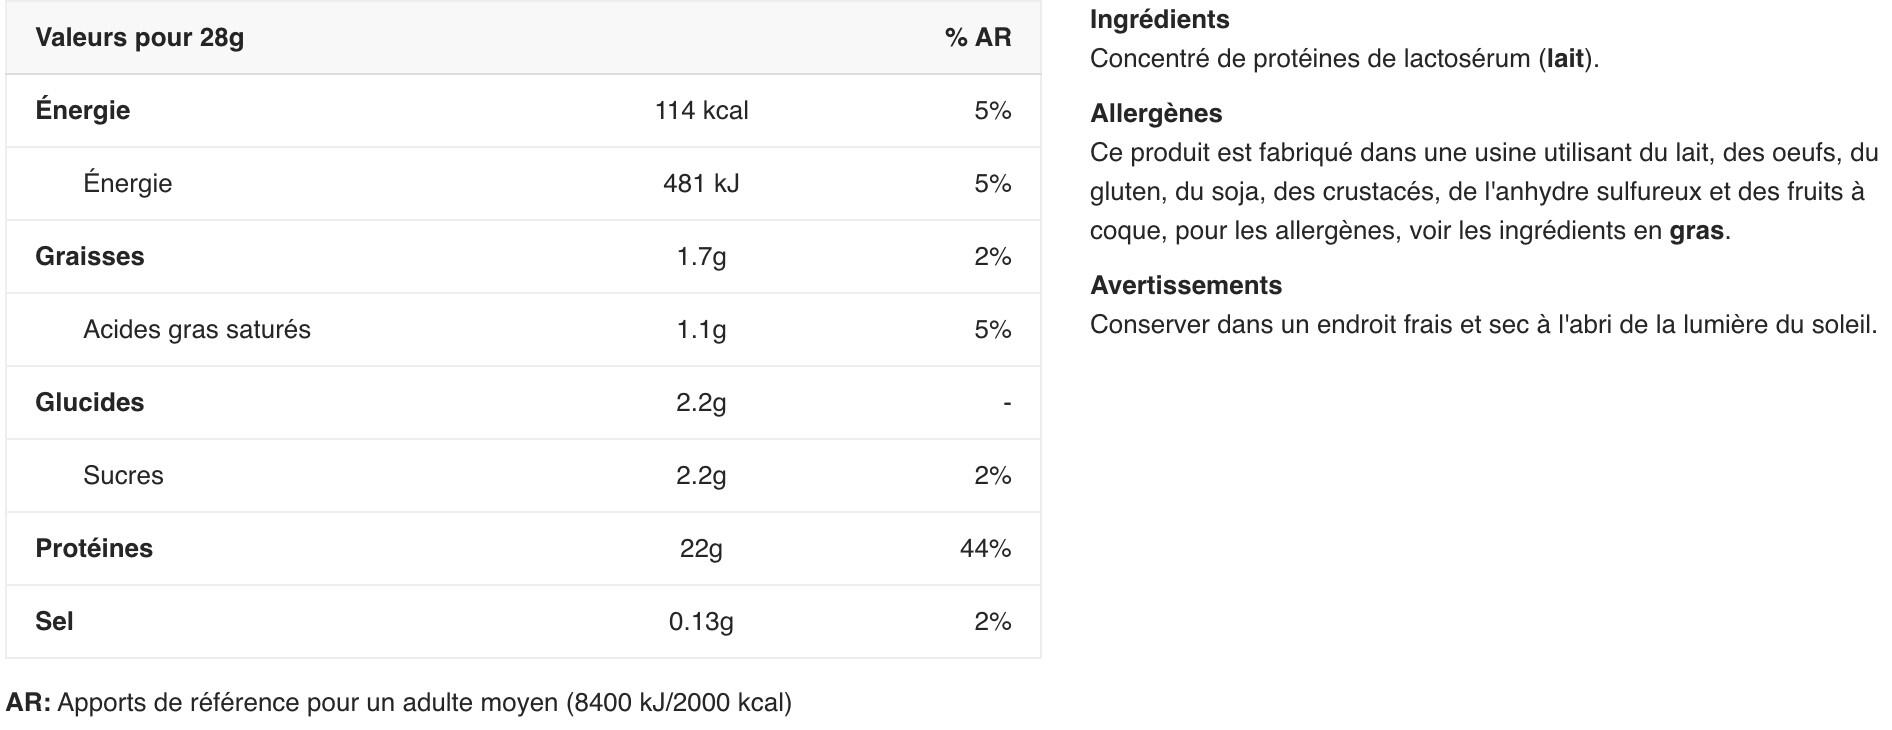Select the bold "Graisses" row label
Viewport: 1892px width, 730px height.
89,257
